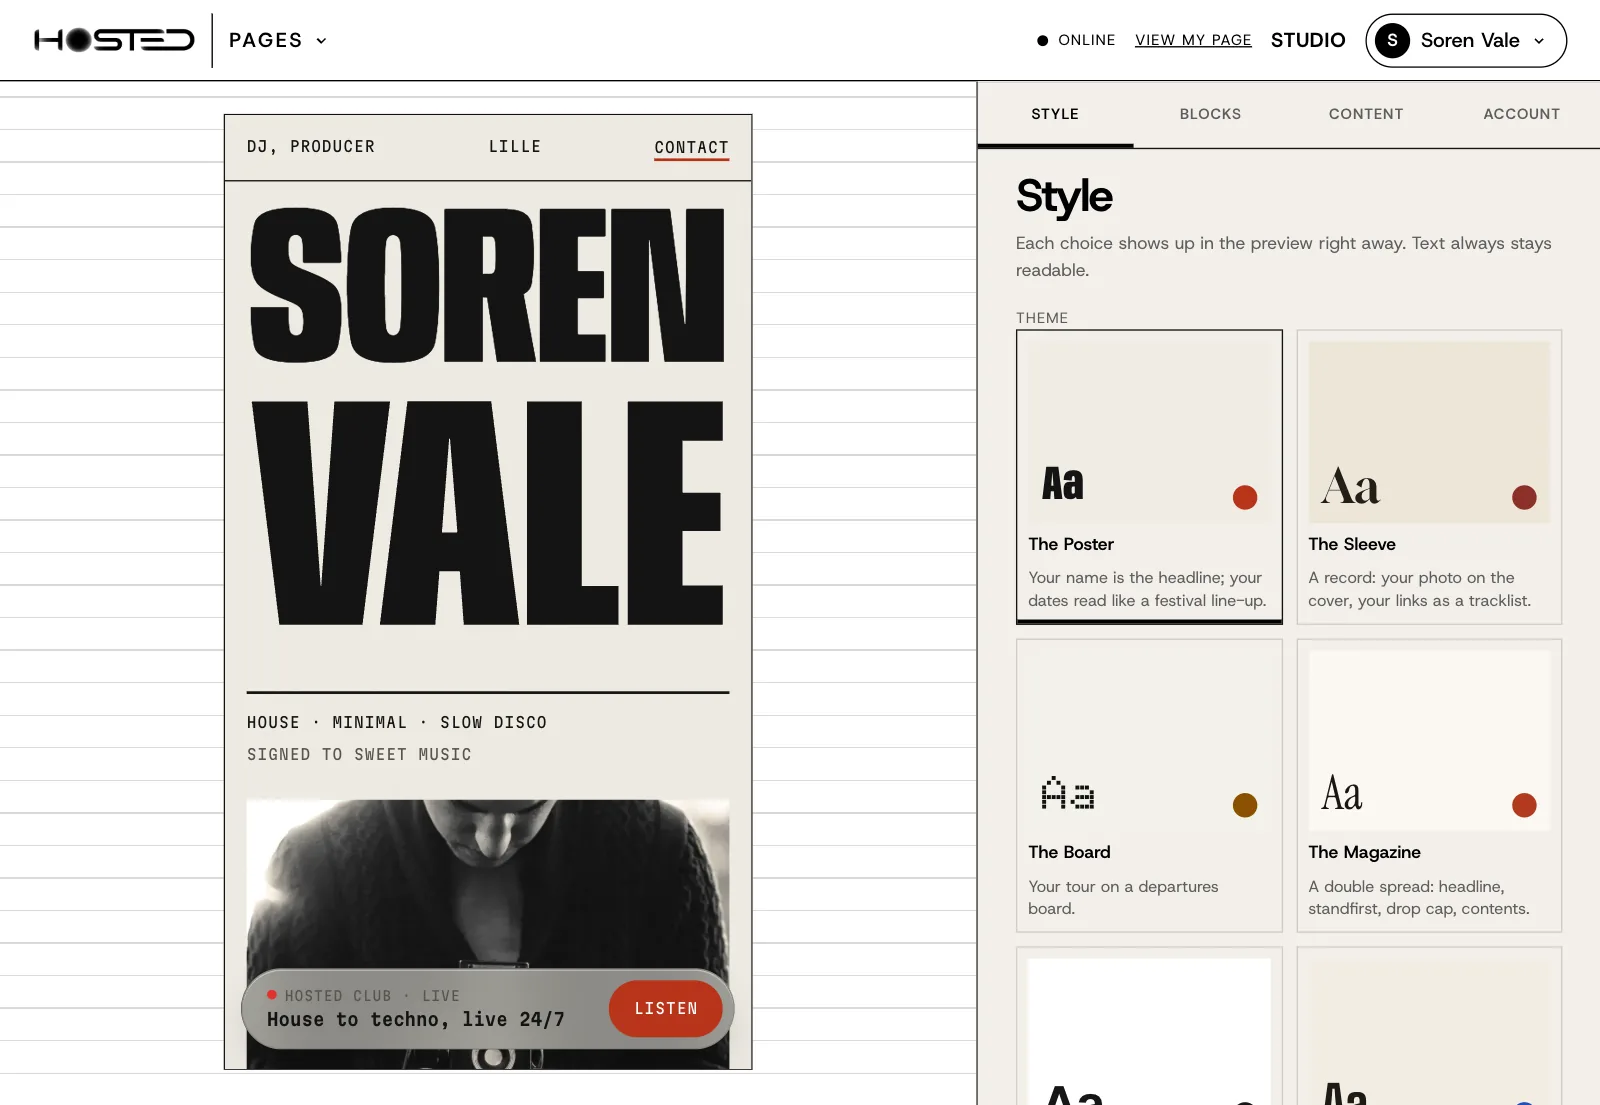Open the CONTENT tab
This screenshot has height=1105, width=1600.
(1366, 114)
